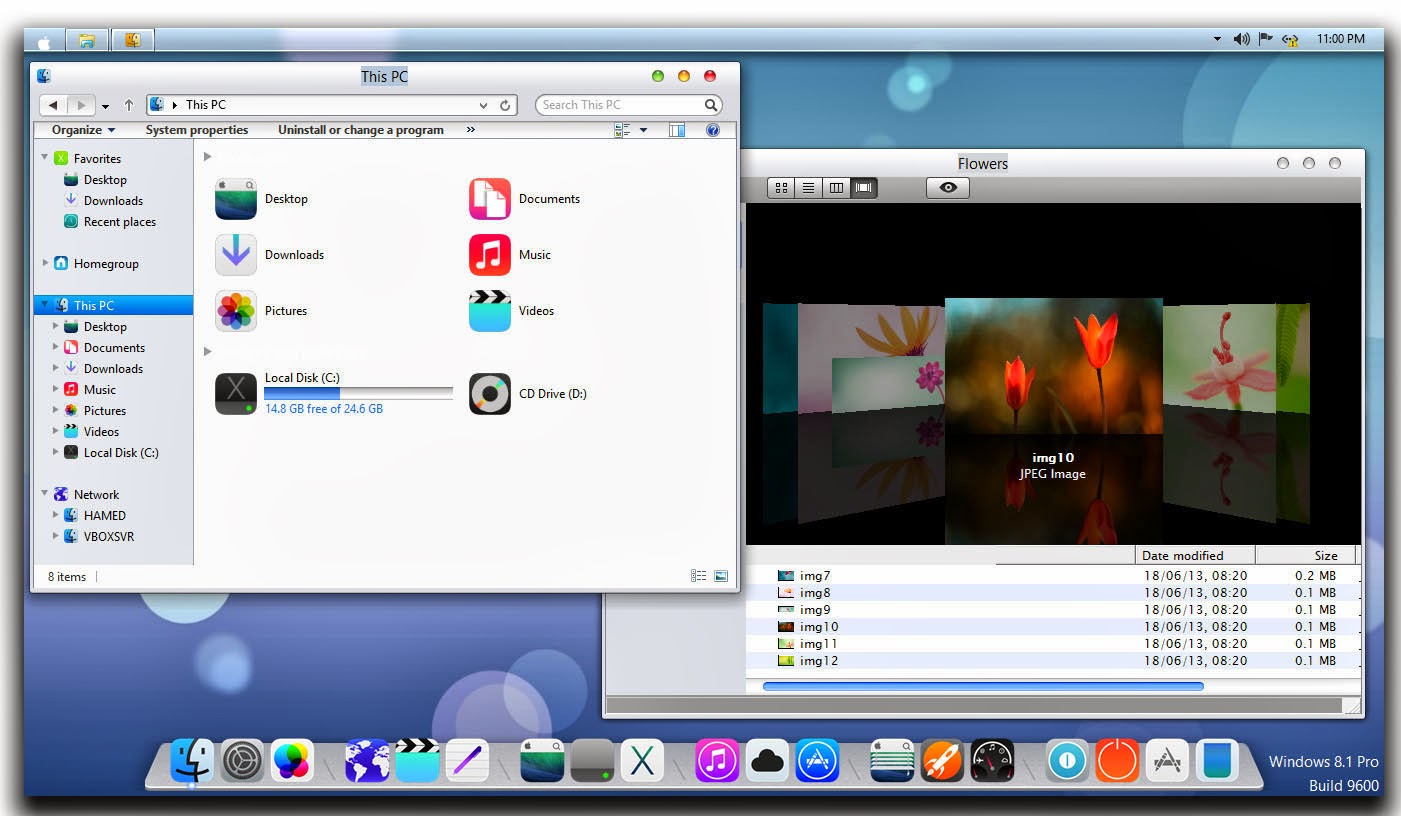Switch to large icons view in status bar

[x=721, y=576]
